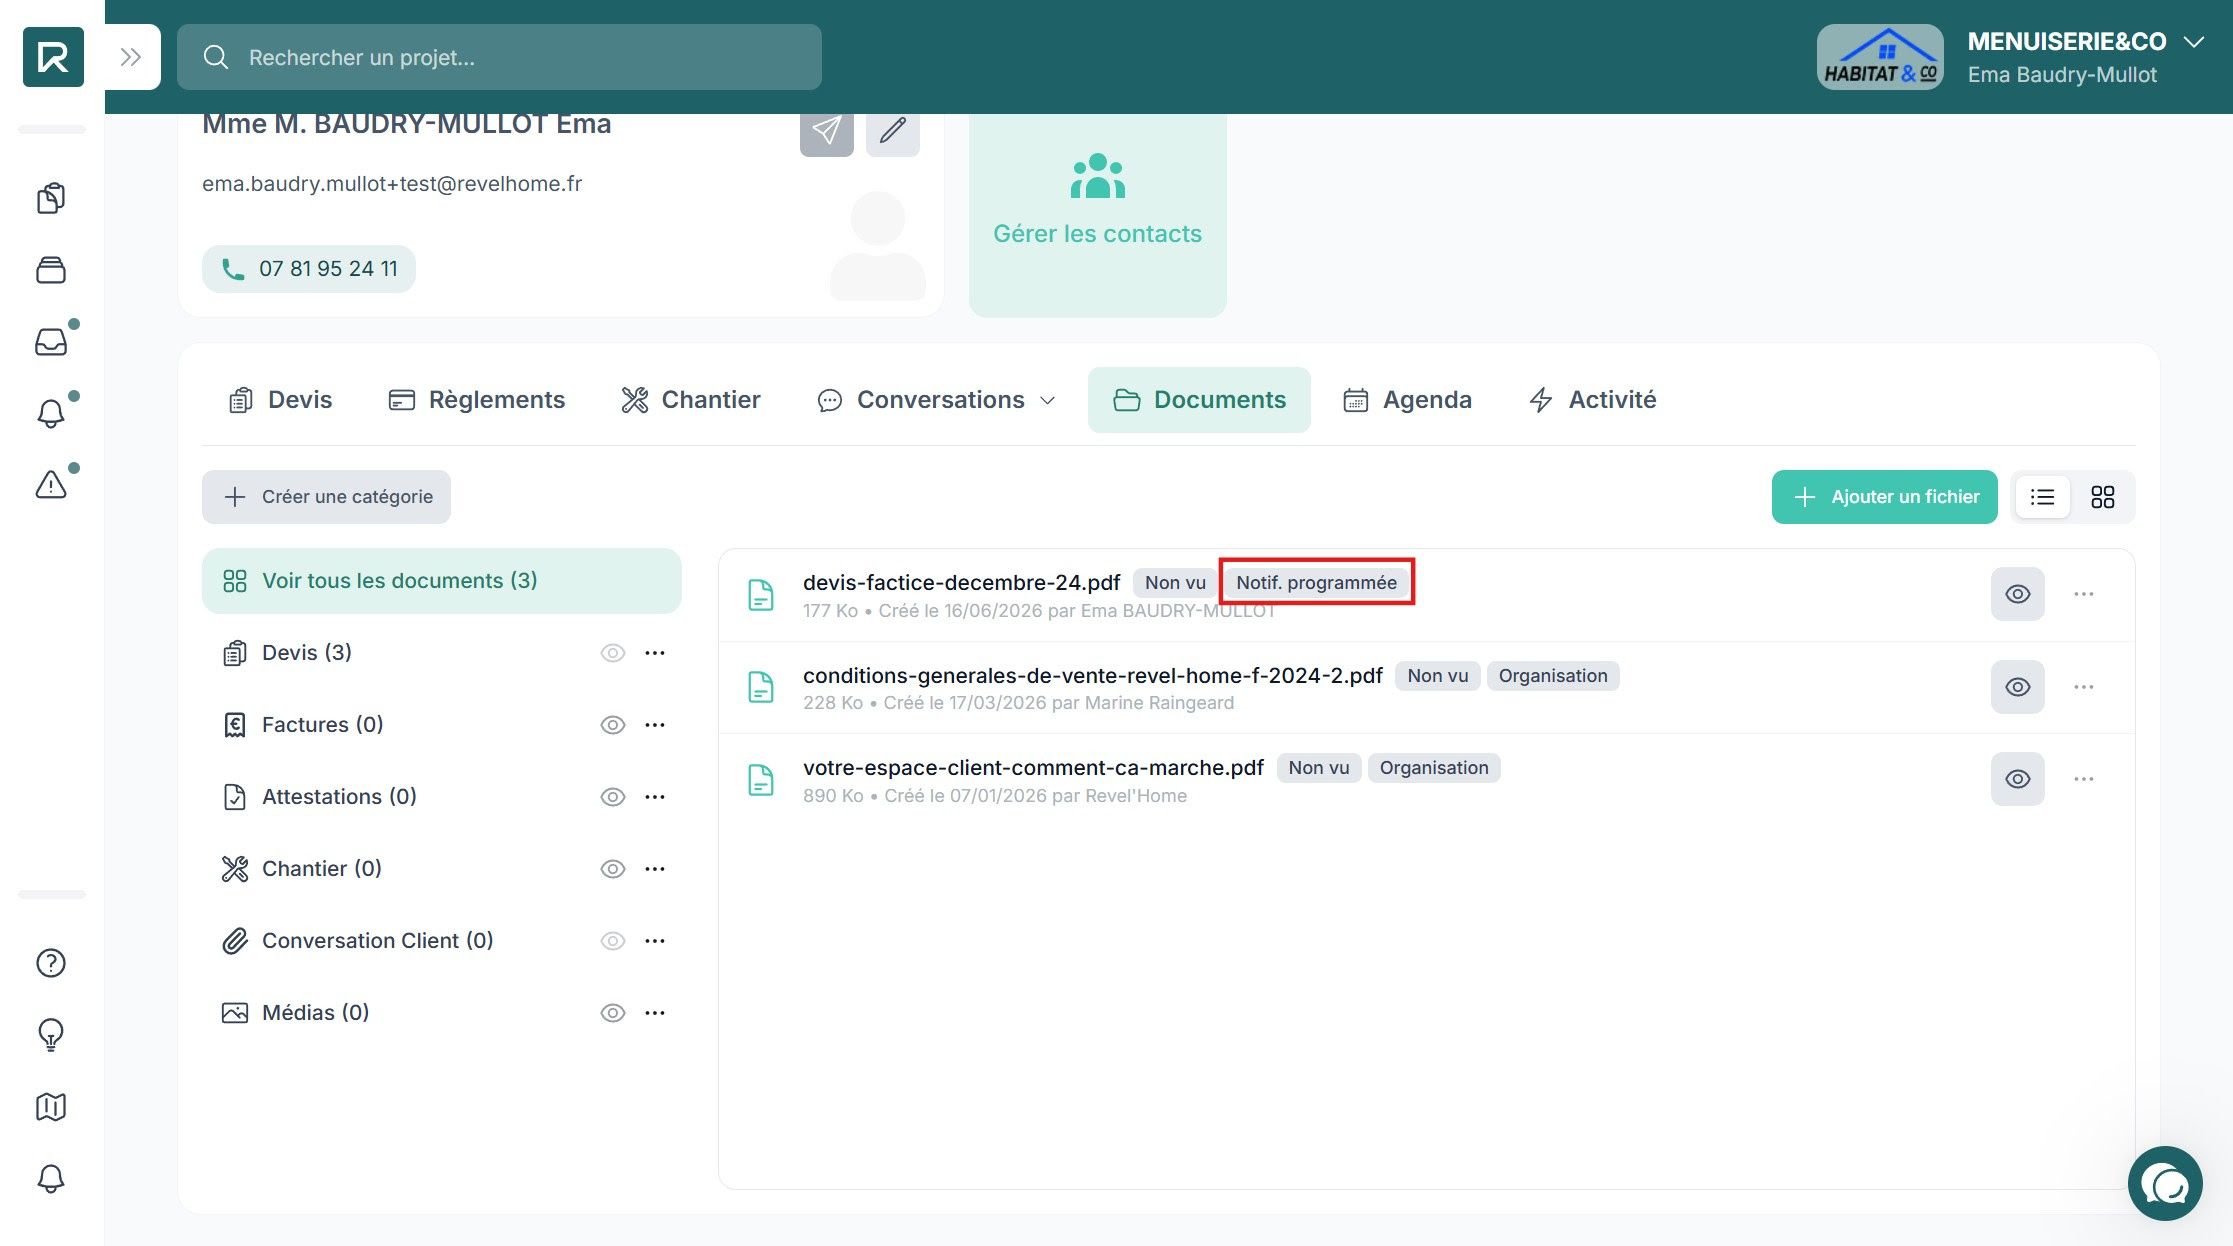Focus the Rechercher un projet search field
Image resolution: width=2233 pixels, height=1246 pixels.
tap(499, 57)
